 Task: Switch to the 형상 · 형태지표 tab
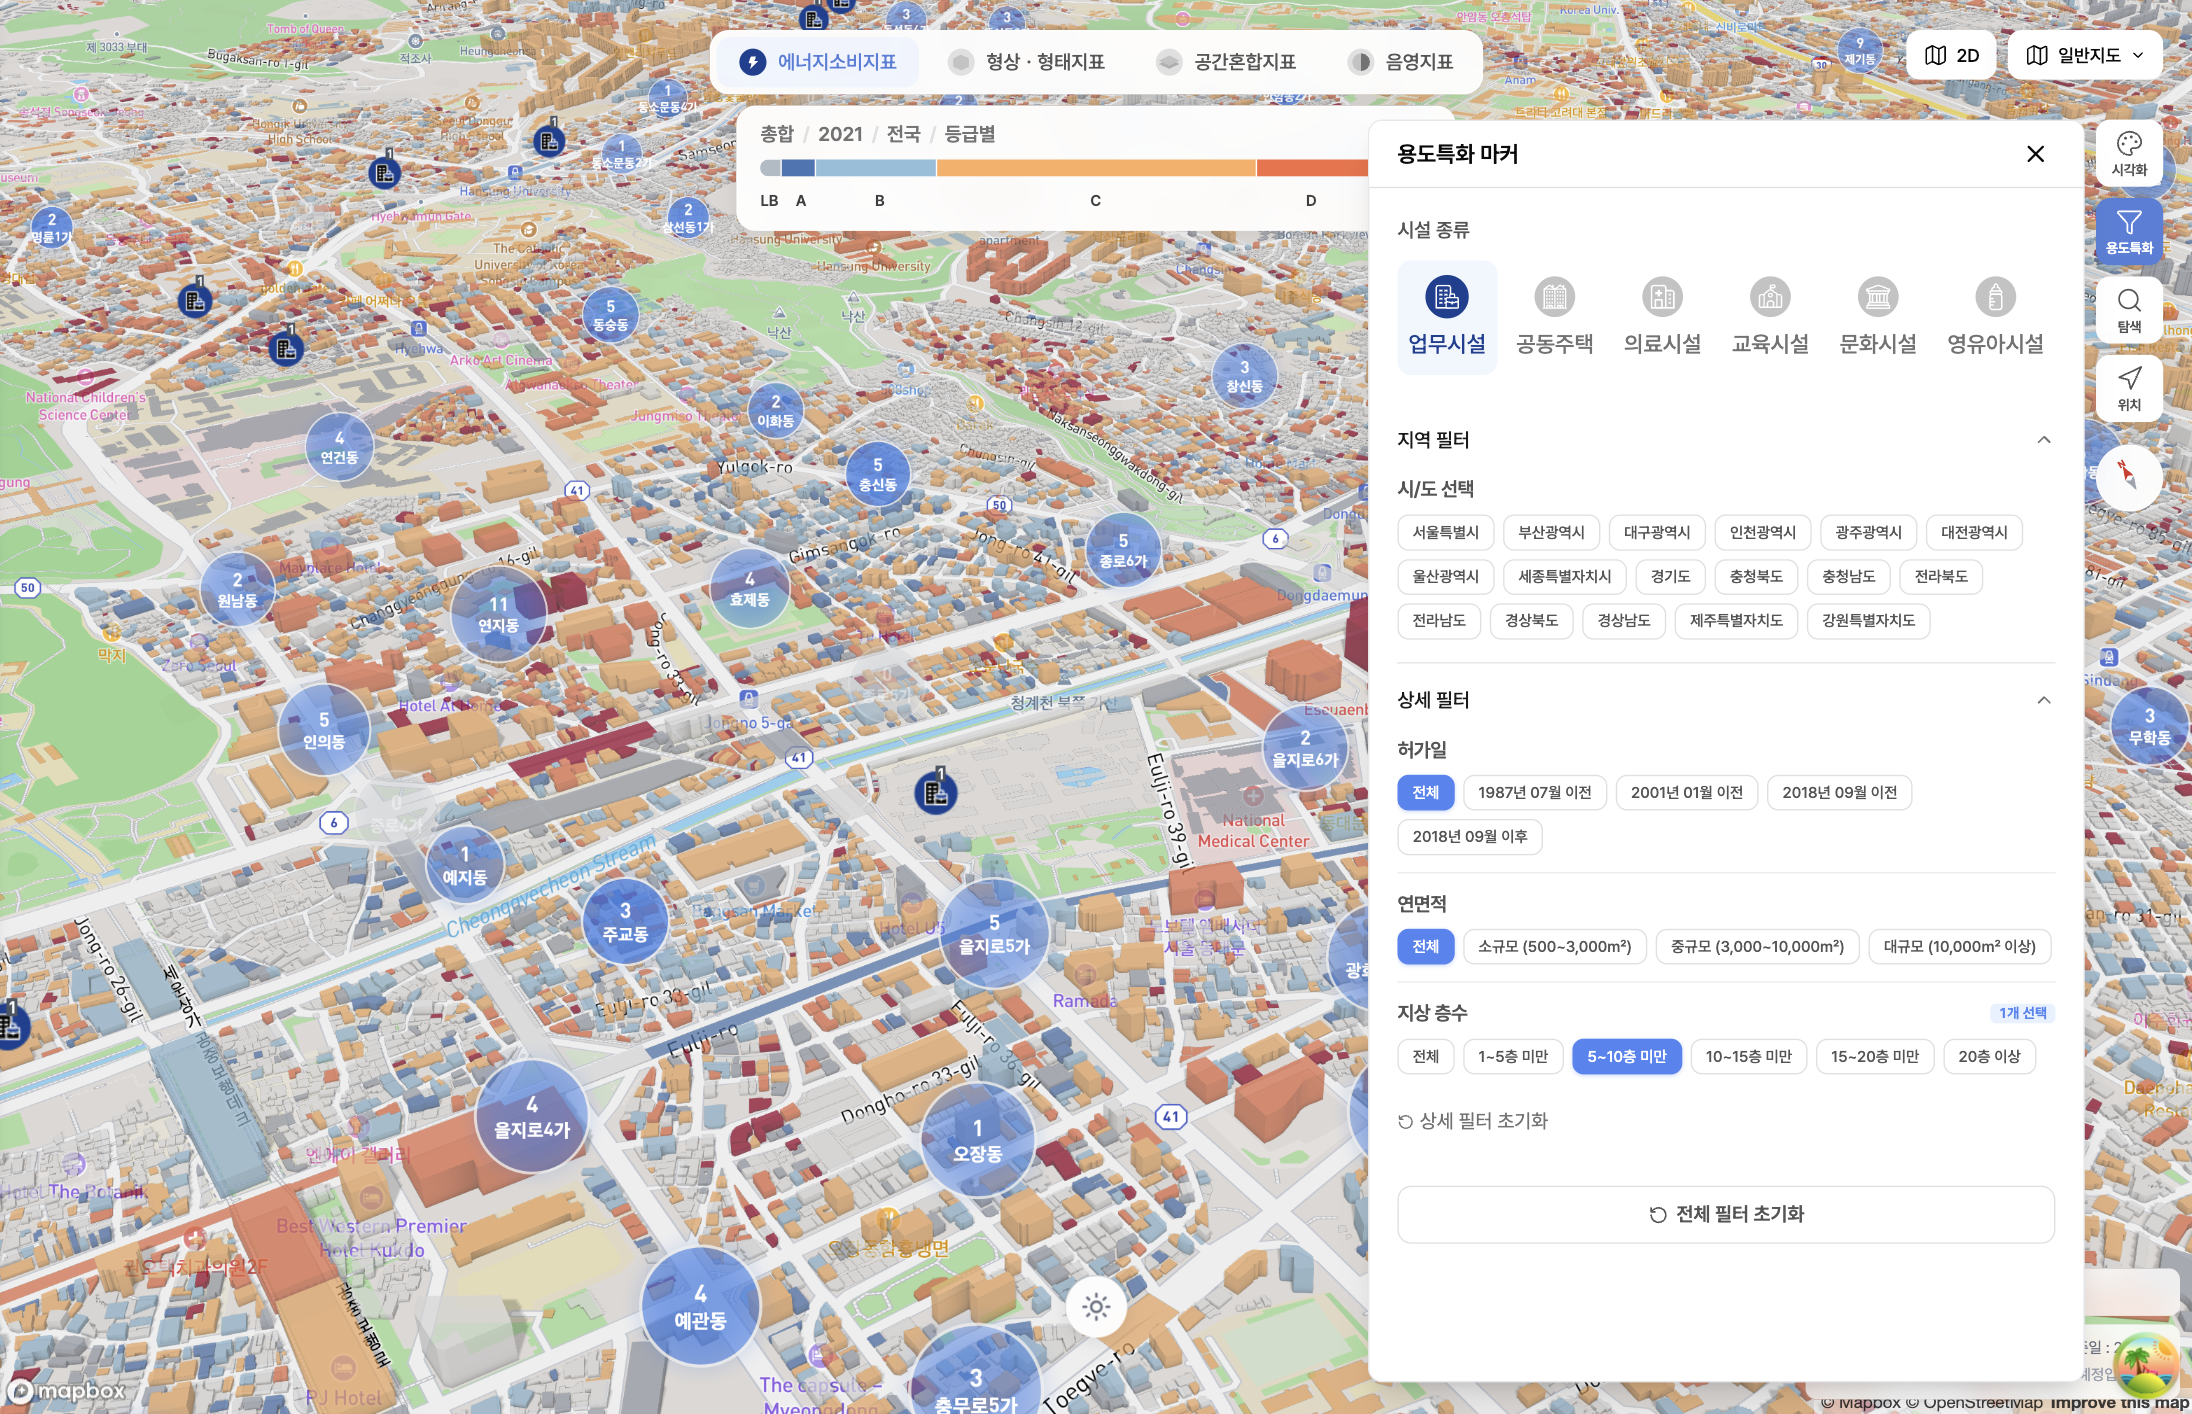pyautogui.click(x=1027, y=62)
